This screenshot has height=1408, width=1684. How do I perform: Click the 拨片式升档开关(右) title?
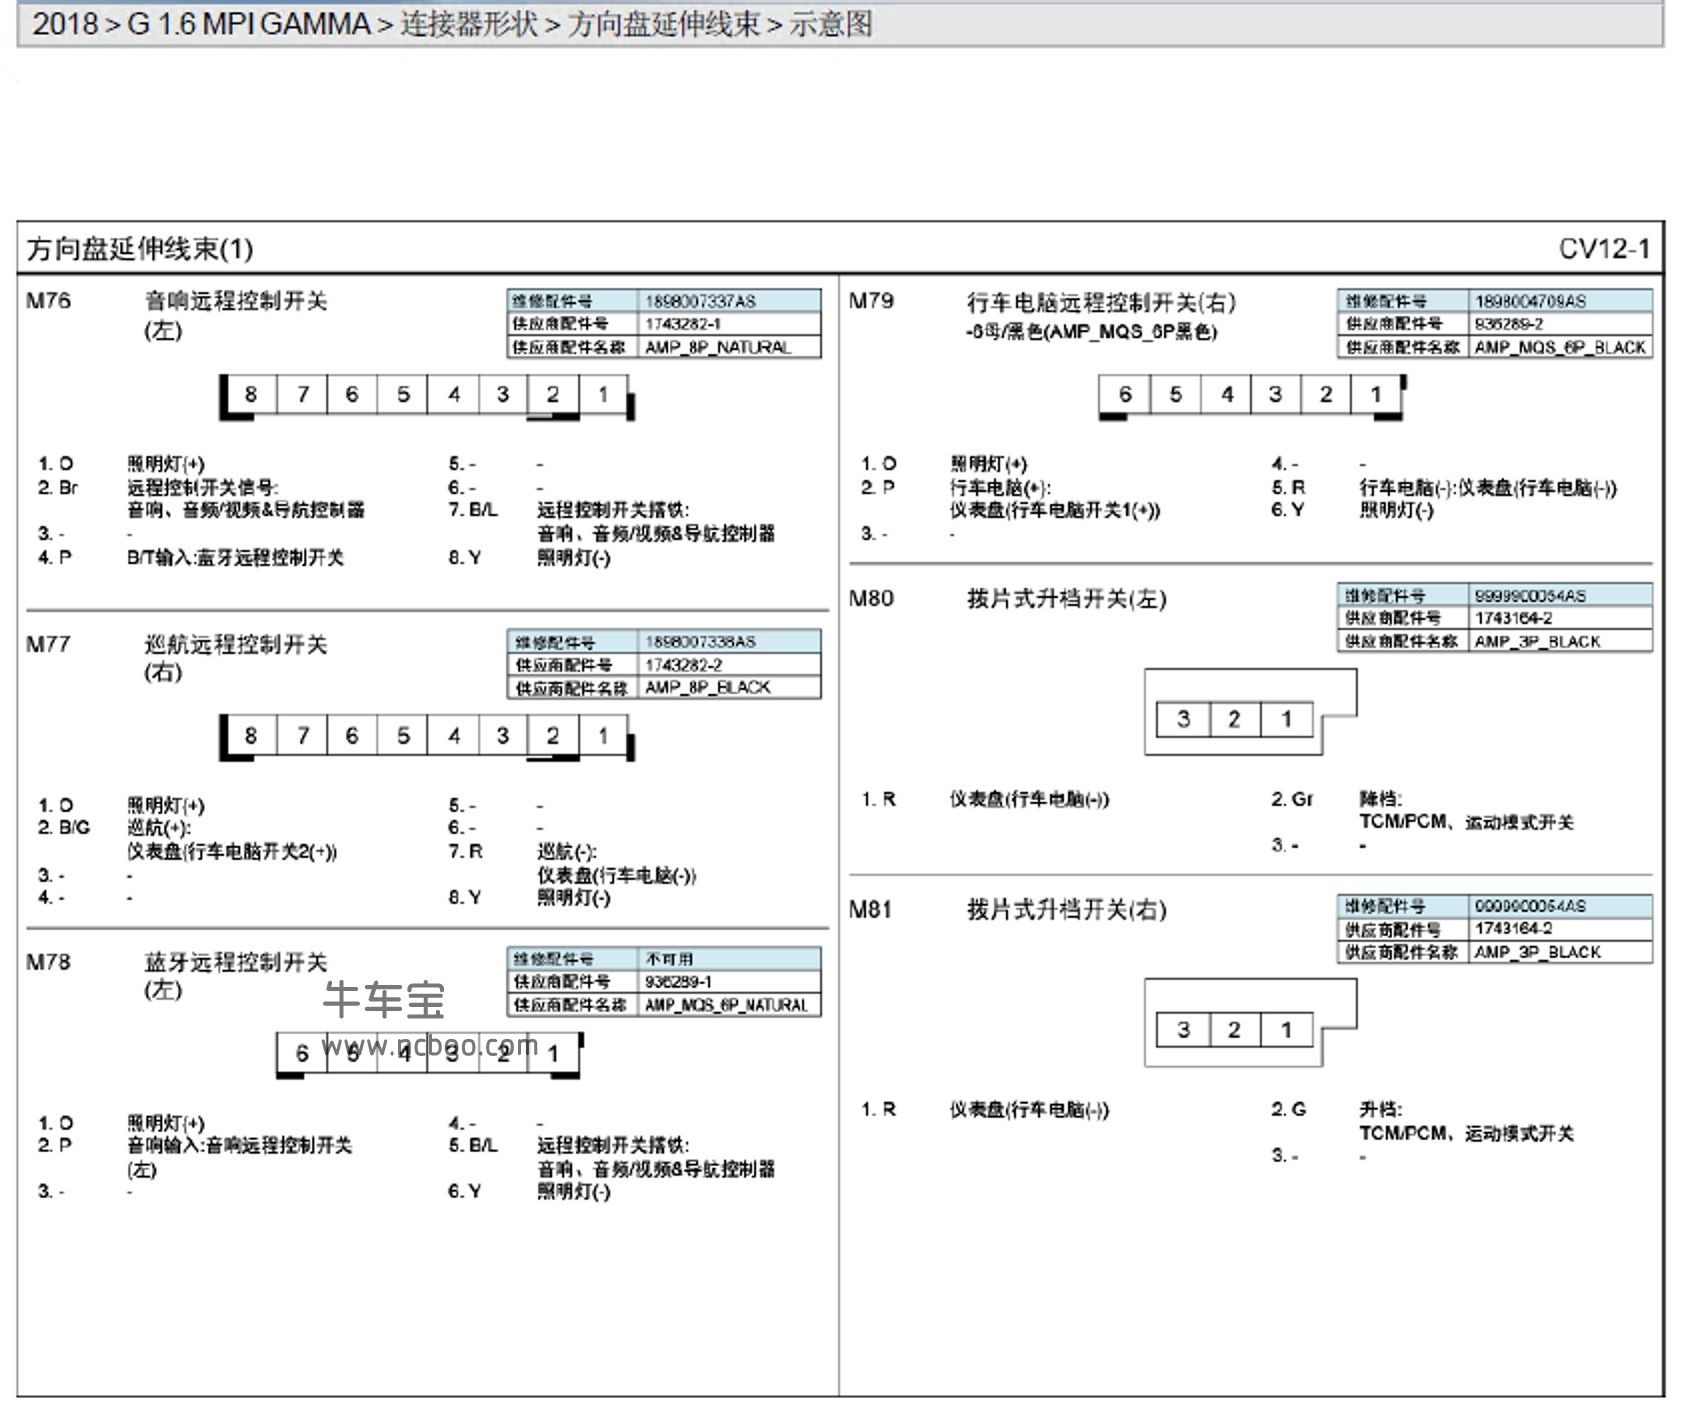(x=1066, y=910)
